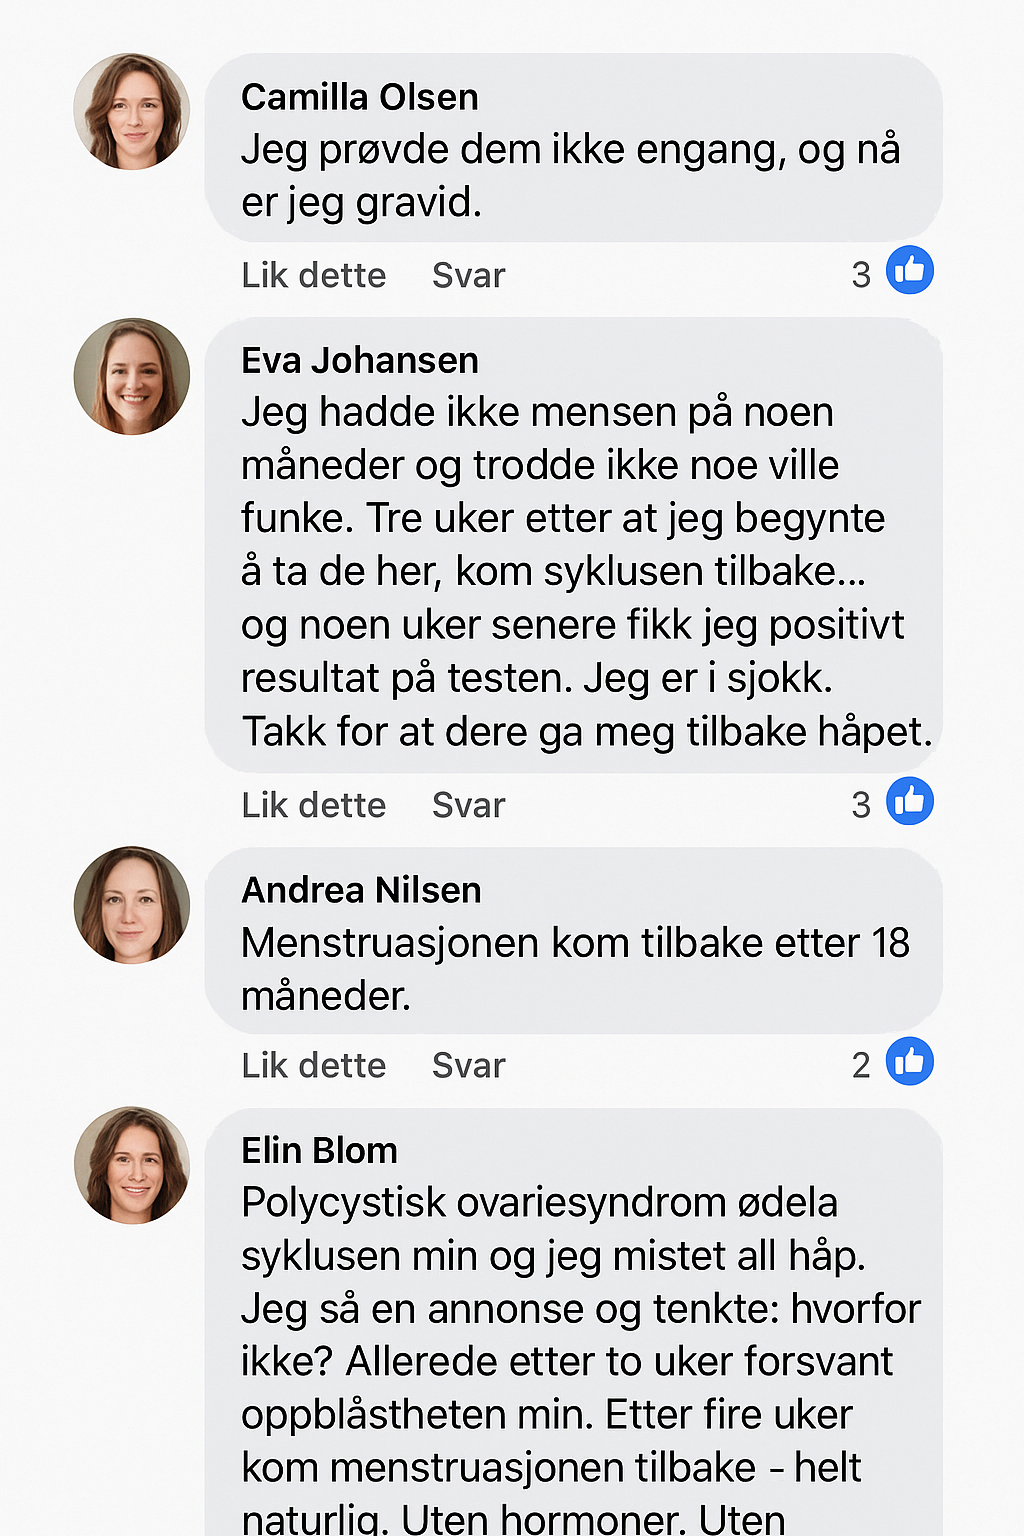Select the Andrea Nilsen name link

pos(361,890)
